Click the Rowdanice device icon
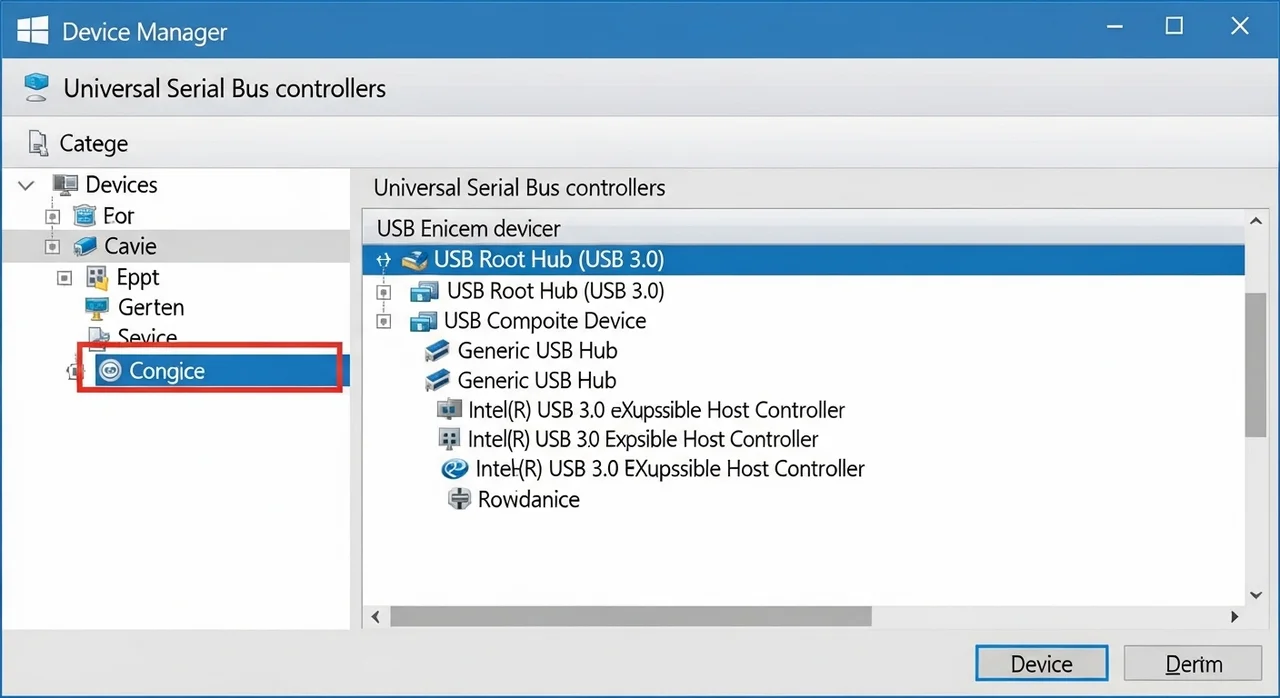The width and height of the screenshot is (1280, 698). click(x=459, y=499)
